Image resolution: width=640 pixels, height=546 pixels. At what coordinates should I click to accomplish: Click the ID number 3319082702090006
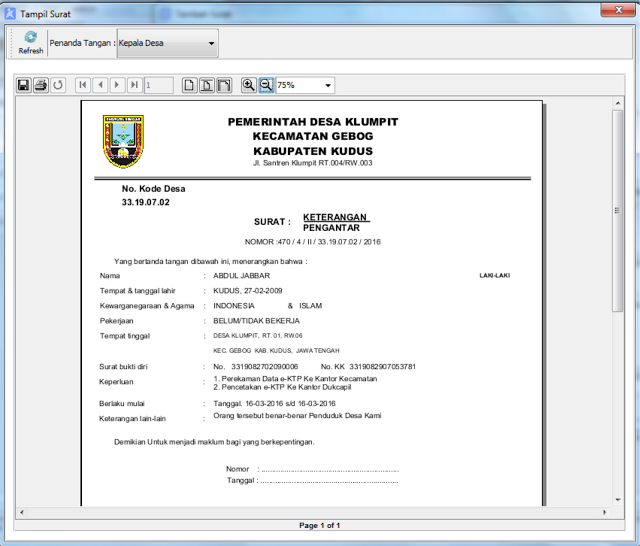tap(264, 367)
